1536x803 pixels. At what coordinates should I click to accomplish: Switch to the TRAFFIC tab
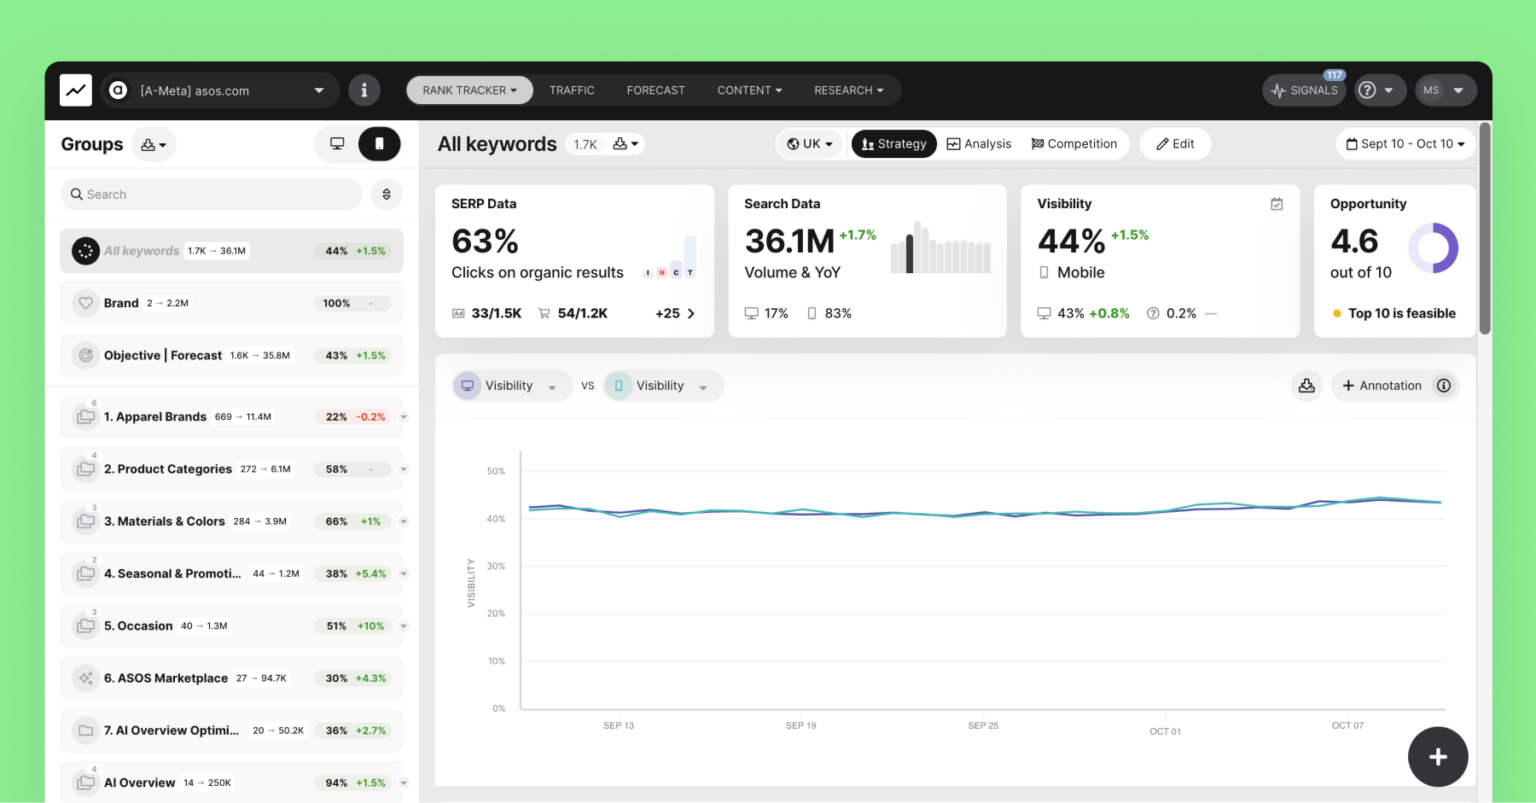tap(572, 89)
